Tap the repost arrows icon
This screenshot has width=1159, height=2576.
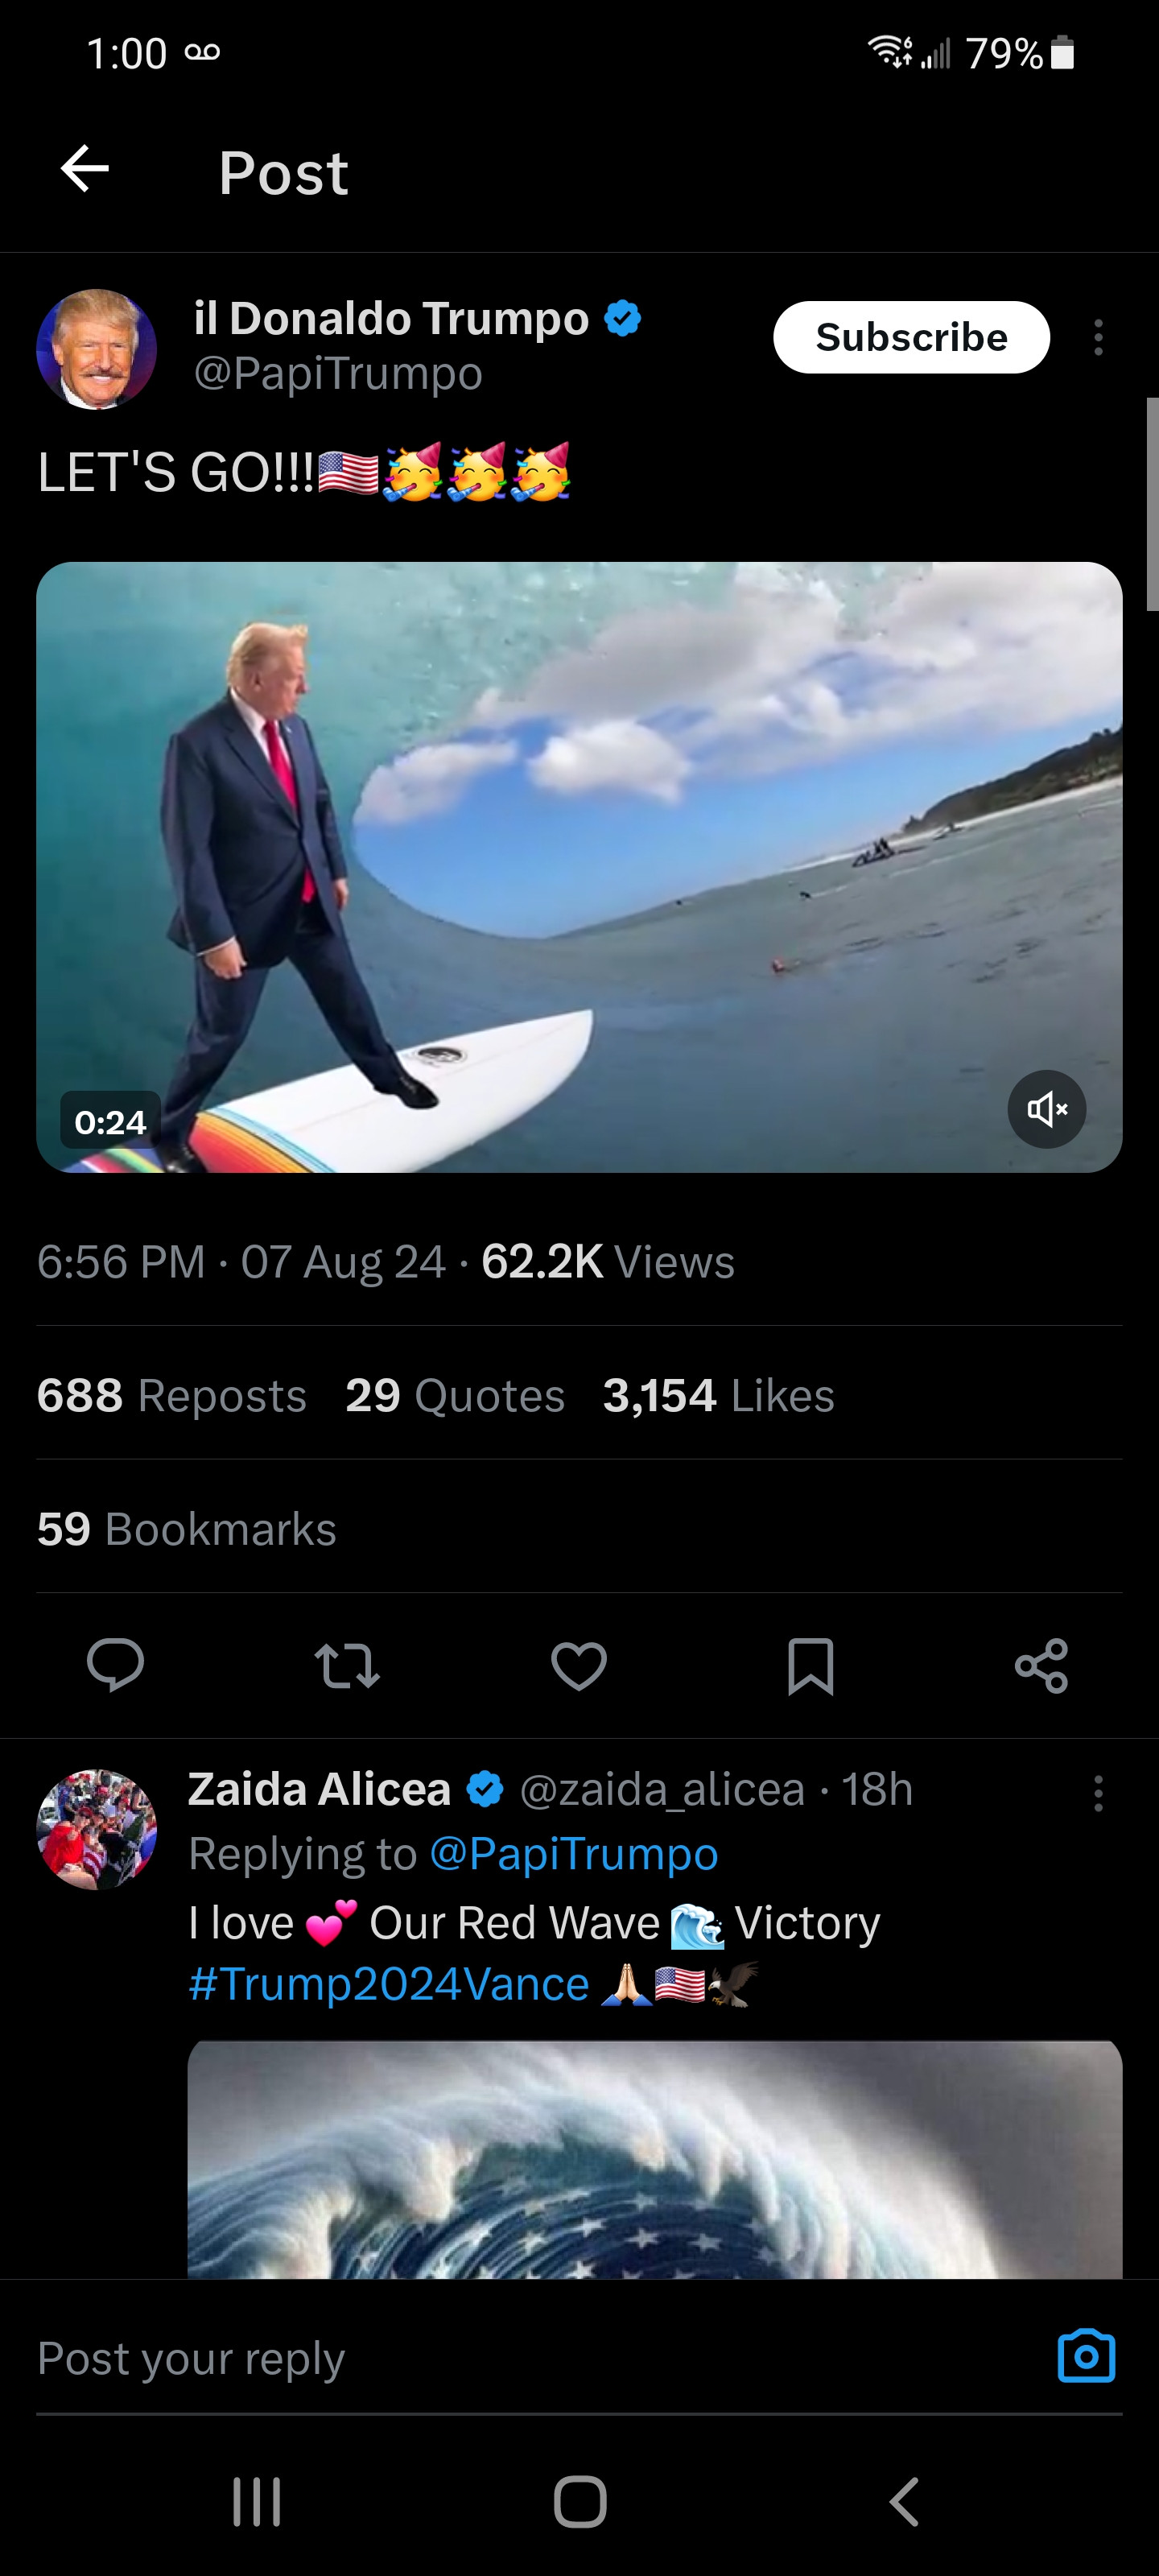pos(347,1665)
